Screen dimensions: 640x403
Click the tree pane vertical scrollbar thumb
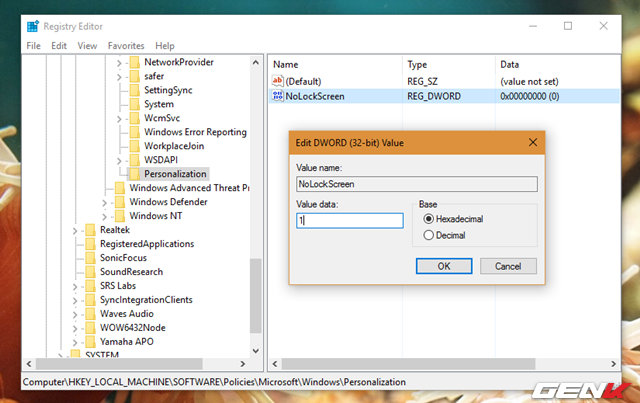tap(256, 296)
